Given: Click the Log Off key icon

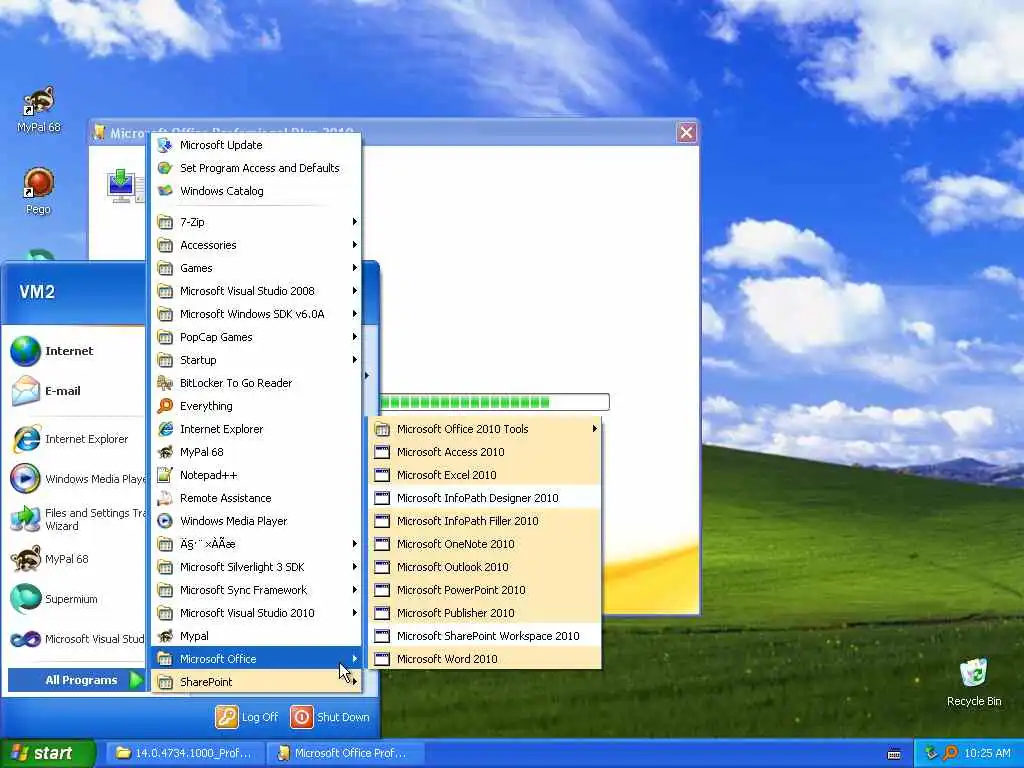Looking at the screenshot, I should (x=227, y=717).
